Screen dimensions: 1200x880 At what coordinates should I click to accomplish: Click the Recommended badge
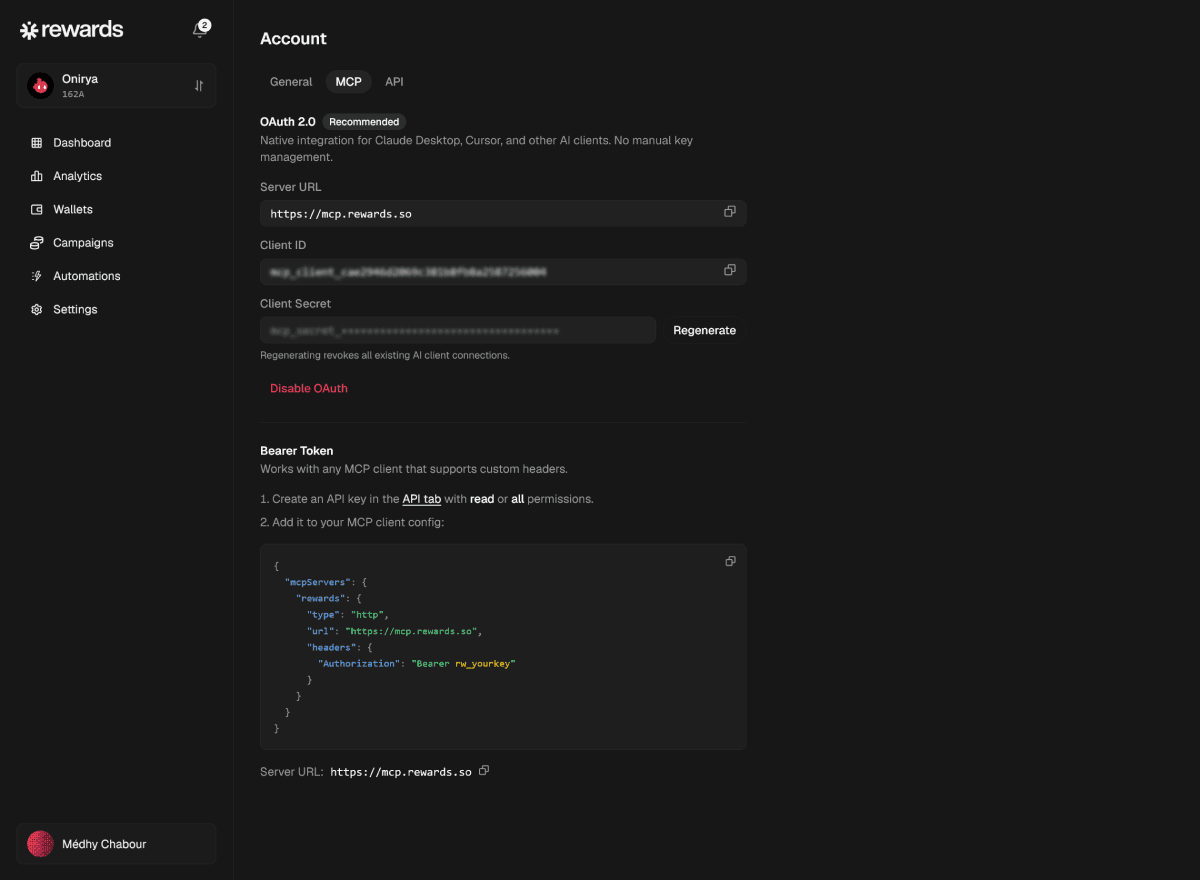(364, 122)
